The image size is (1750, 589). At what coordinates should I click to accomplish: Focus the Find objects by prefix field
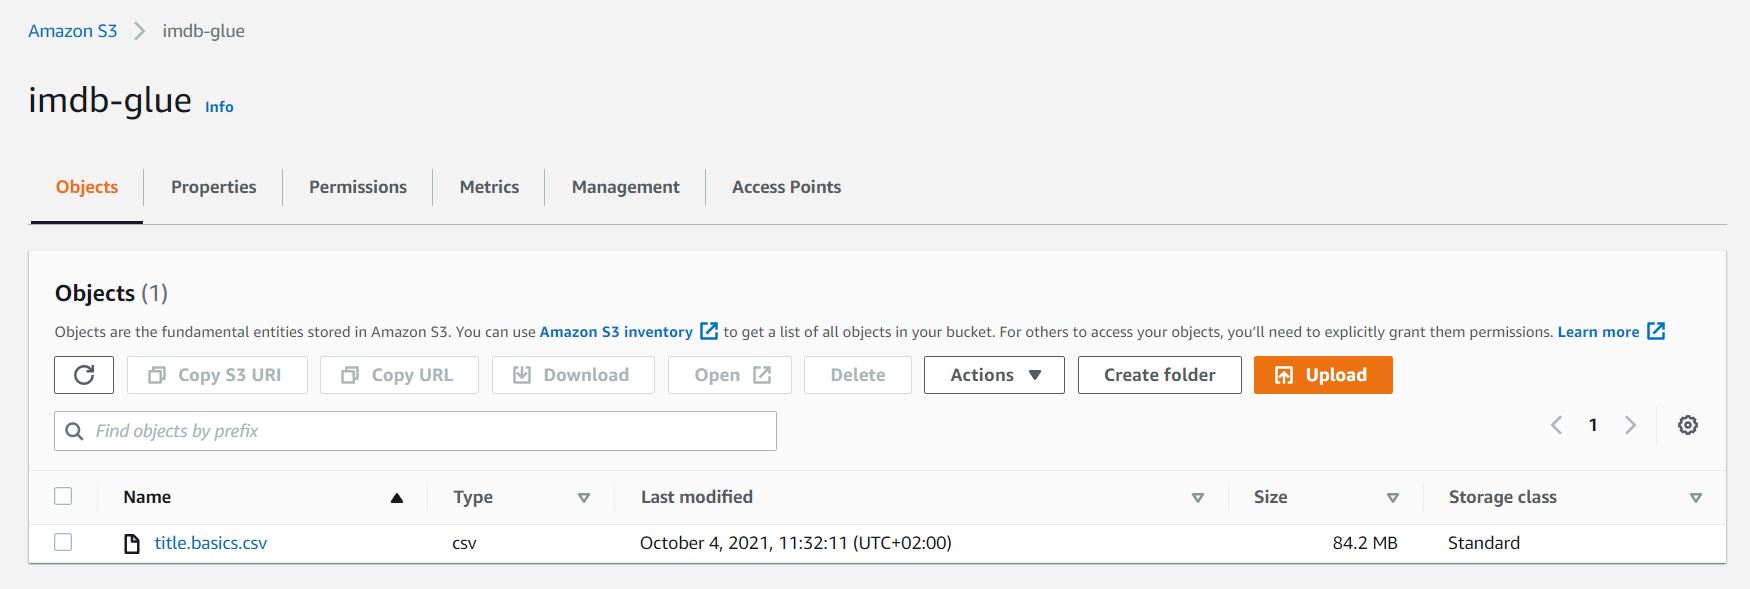415,431
